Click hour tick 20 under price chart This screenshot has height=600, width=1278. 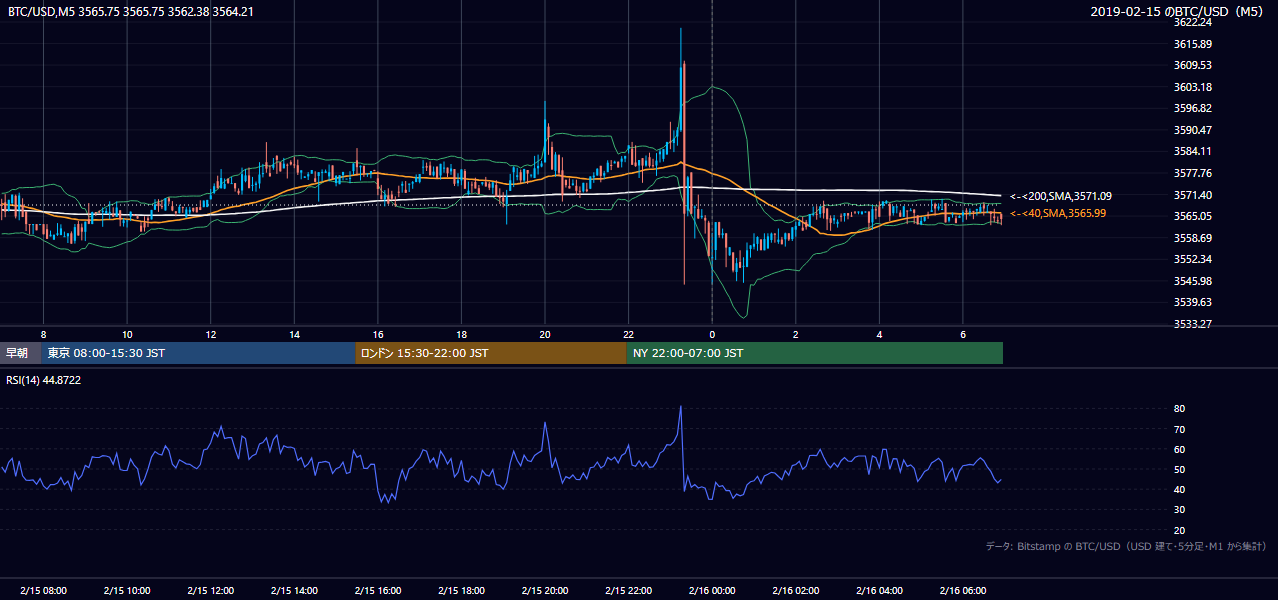coord(545,334)
